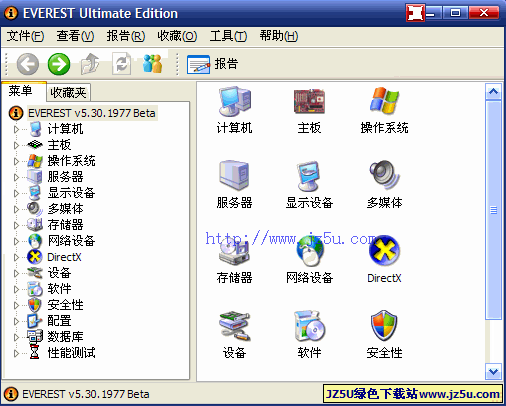Click the parent level up-arrow toolbar icon

pos(90,64)
